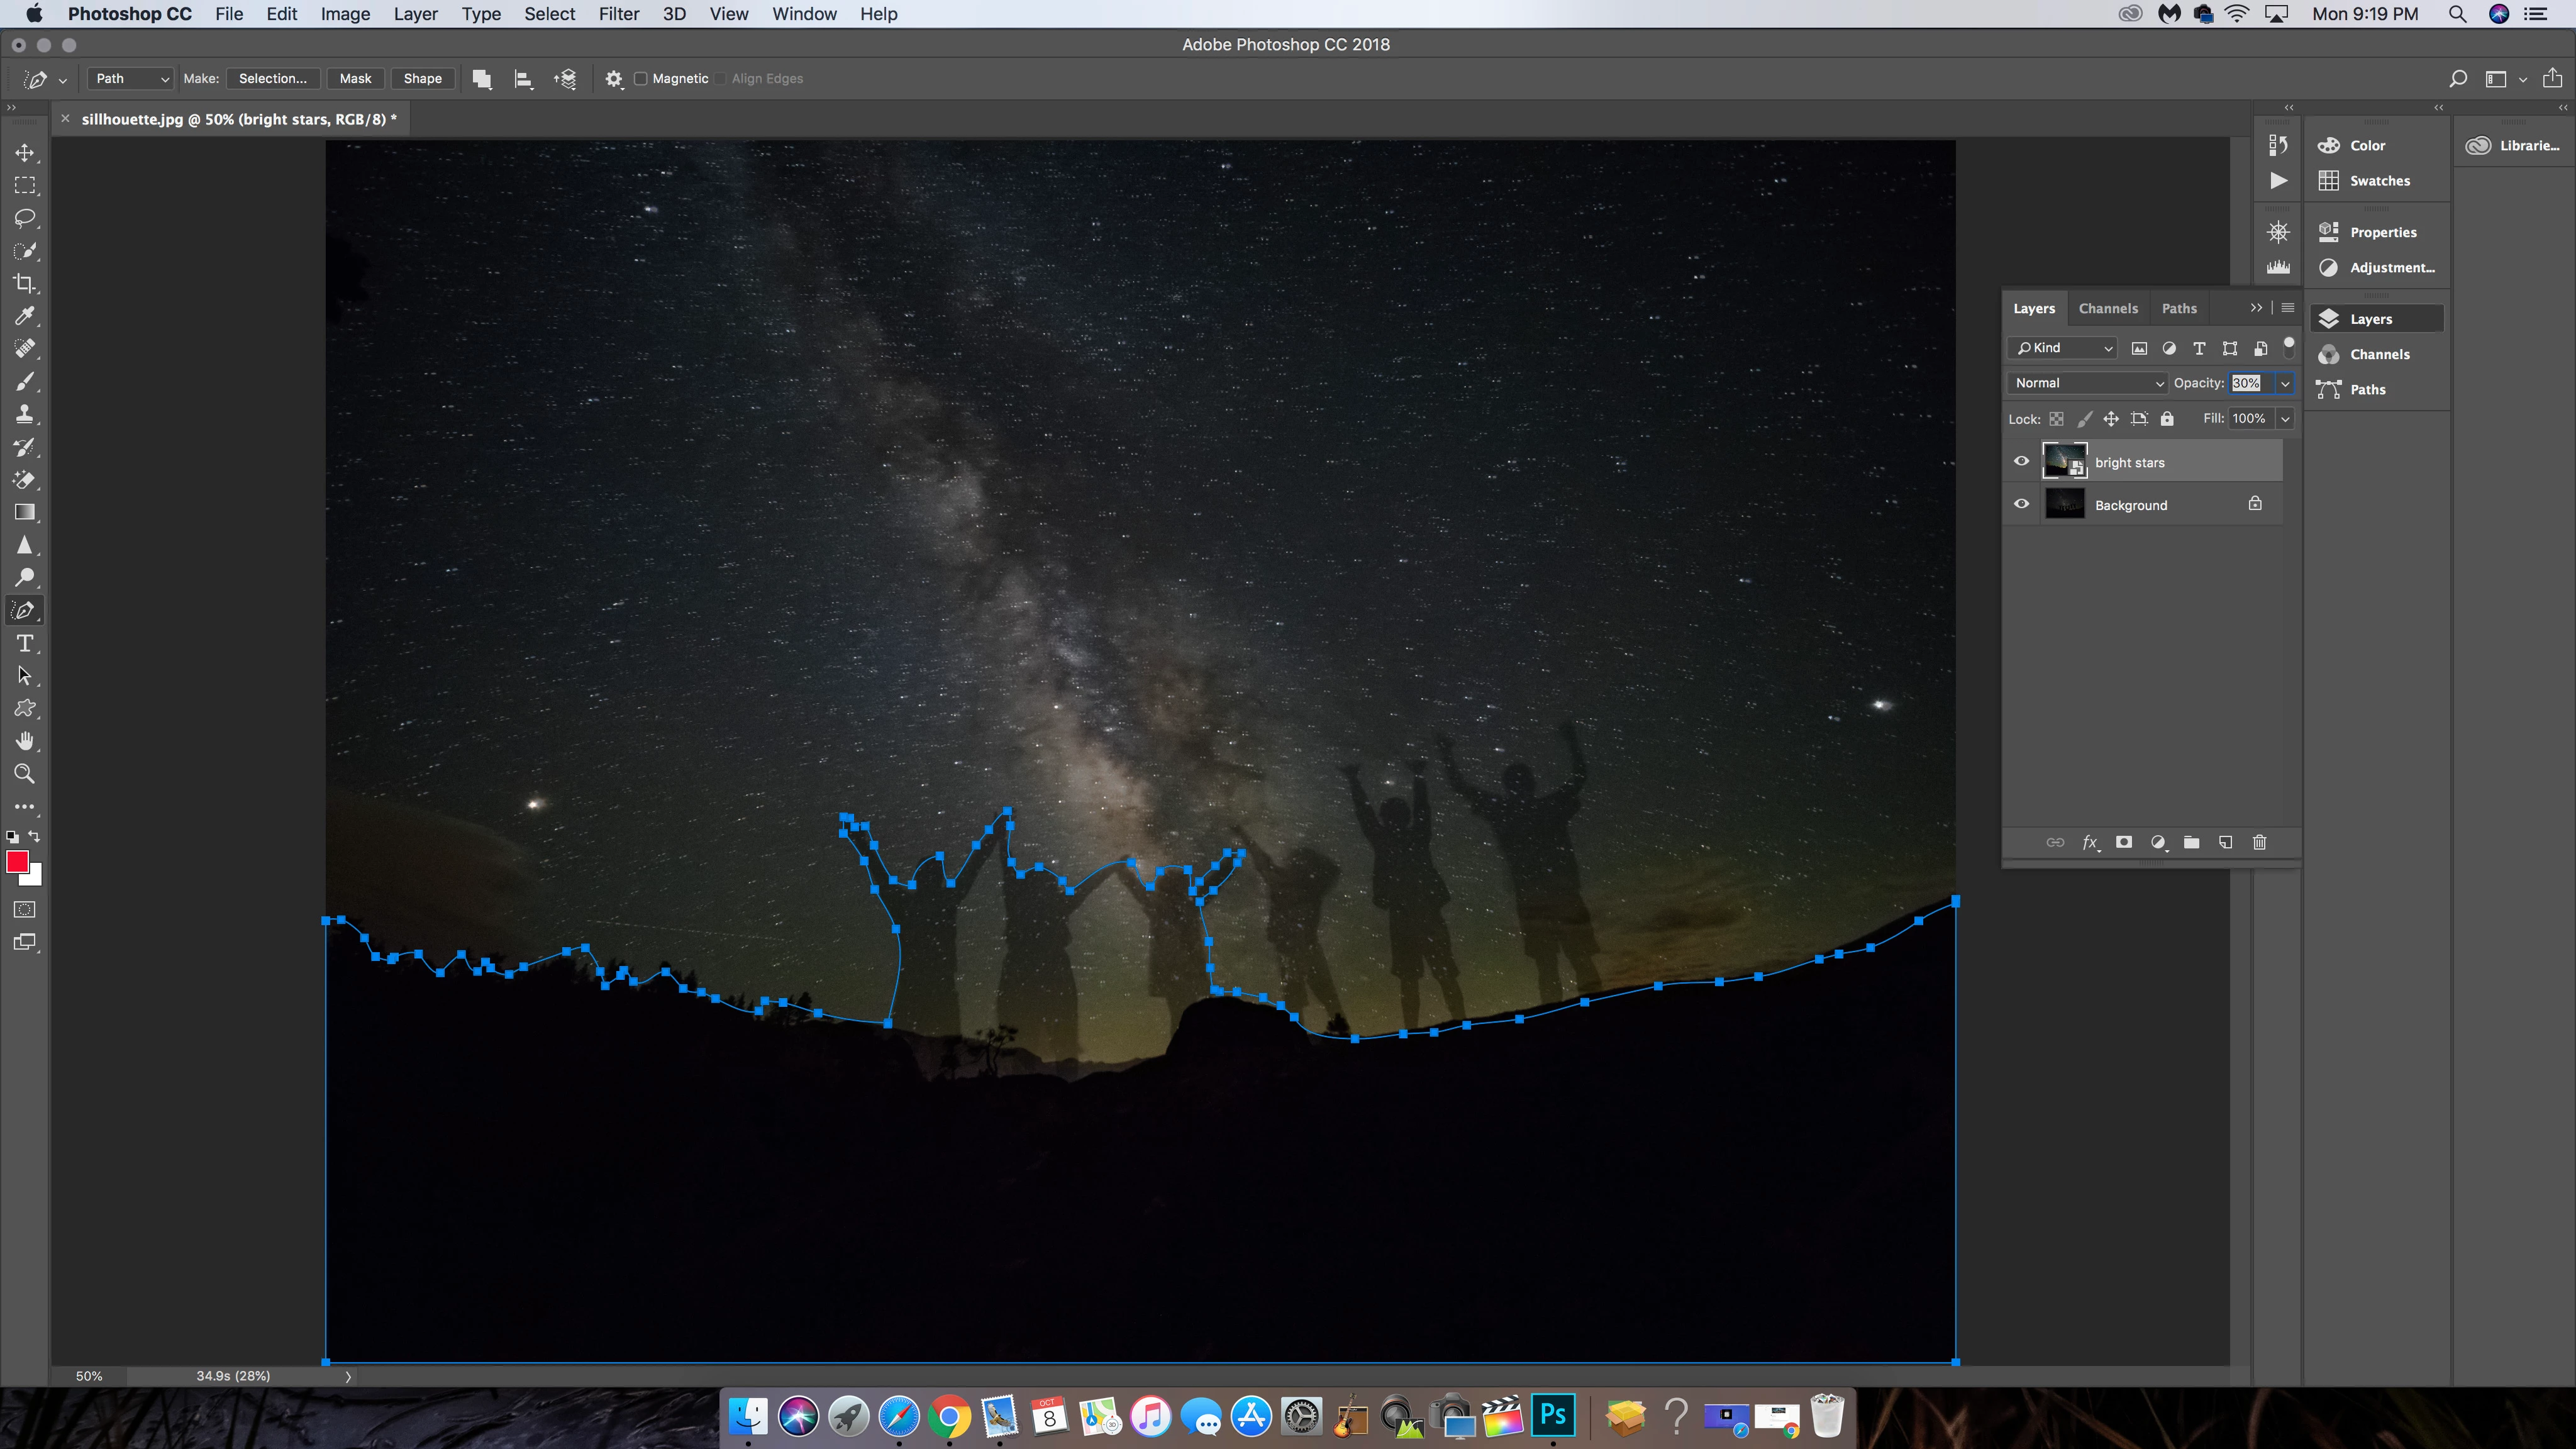Select the Zoom tool in toolbar

coord(24,773)
